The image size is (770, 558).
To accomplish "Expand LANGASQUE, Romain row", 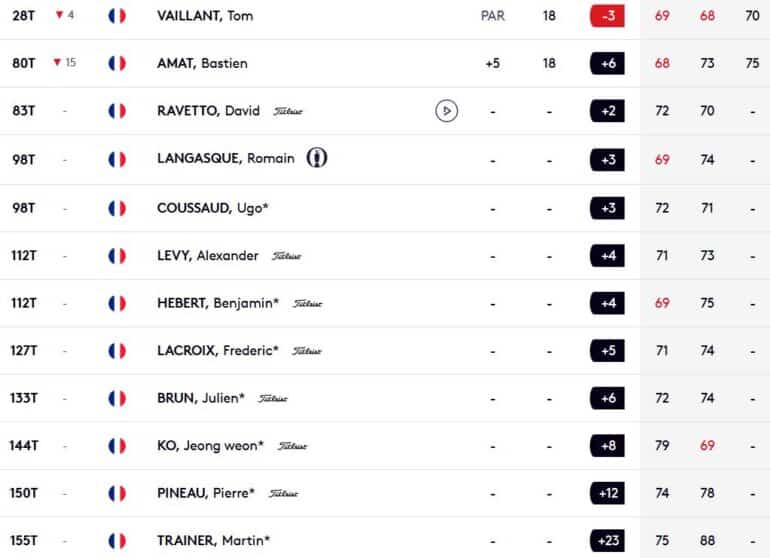I will 385,160.
